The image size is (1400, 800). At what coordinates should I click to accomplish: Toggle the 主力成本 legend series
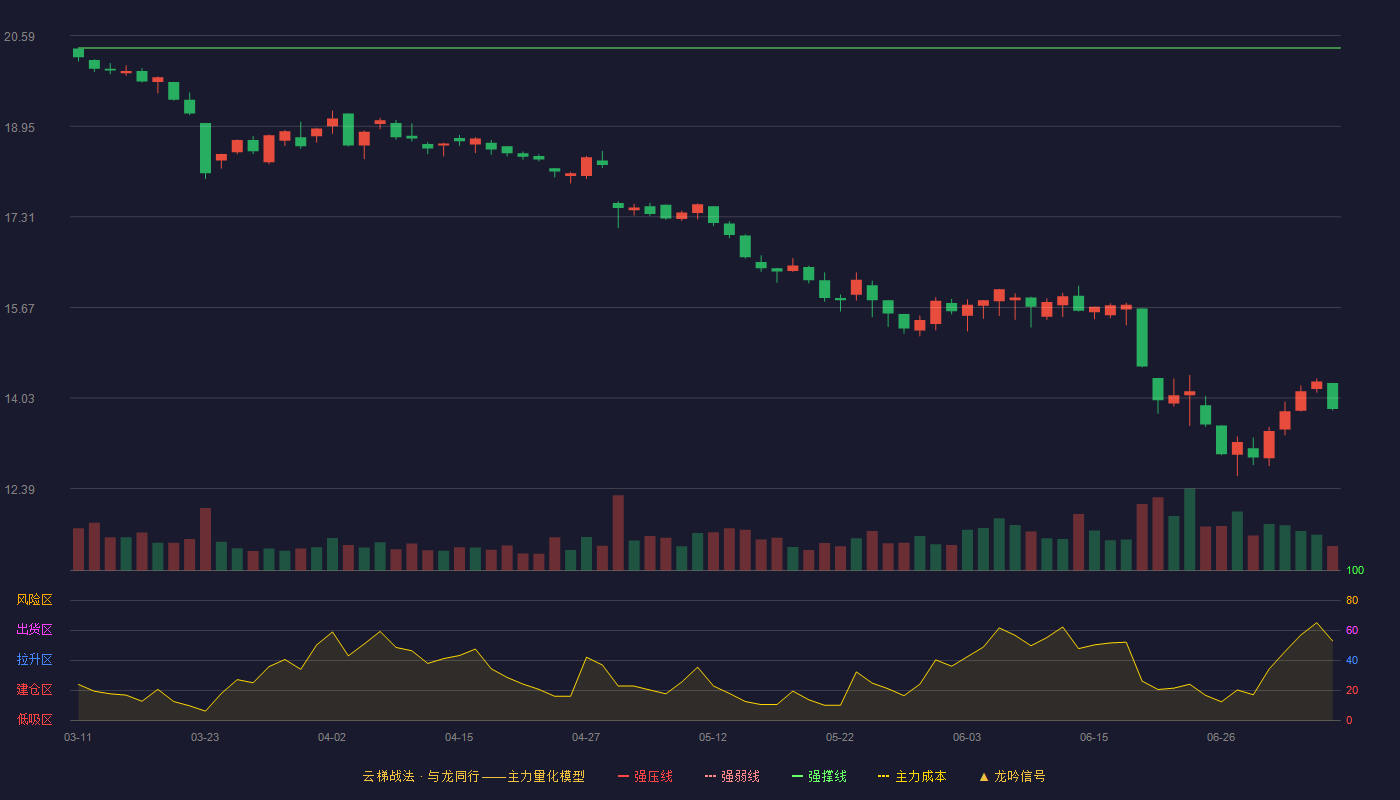[911, 776]
